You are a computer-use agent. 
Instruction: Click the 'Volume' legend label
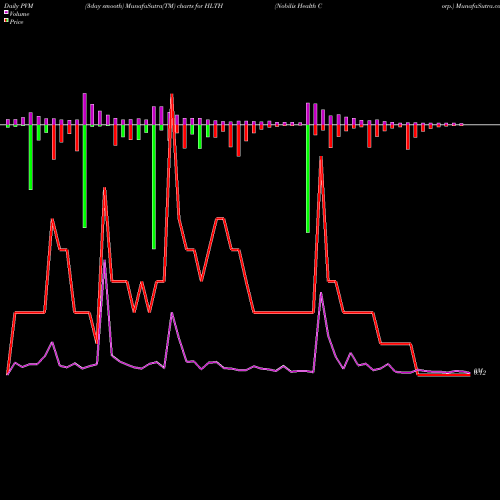[x=19, y=14]
